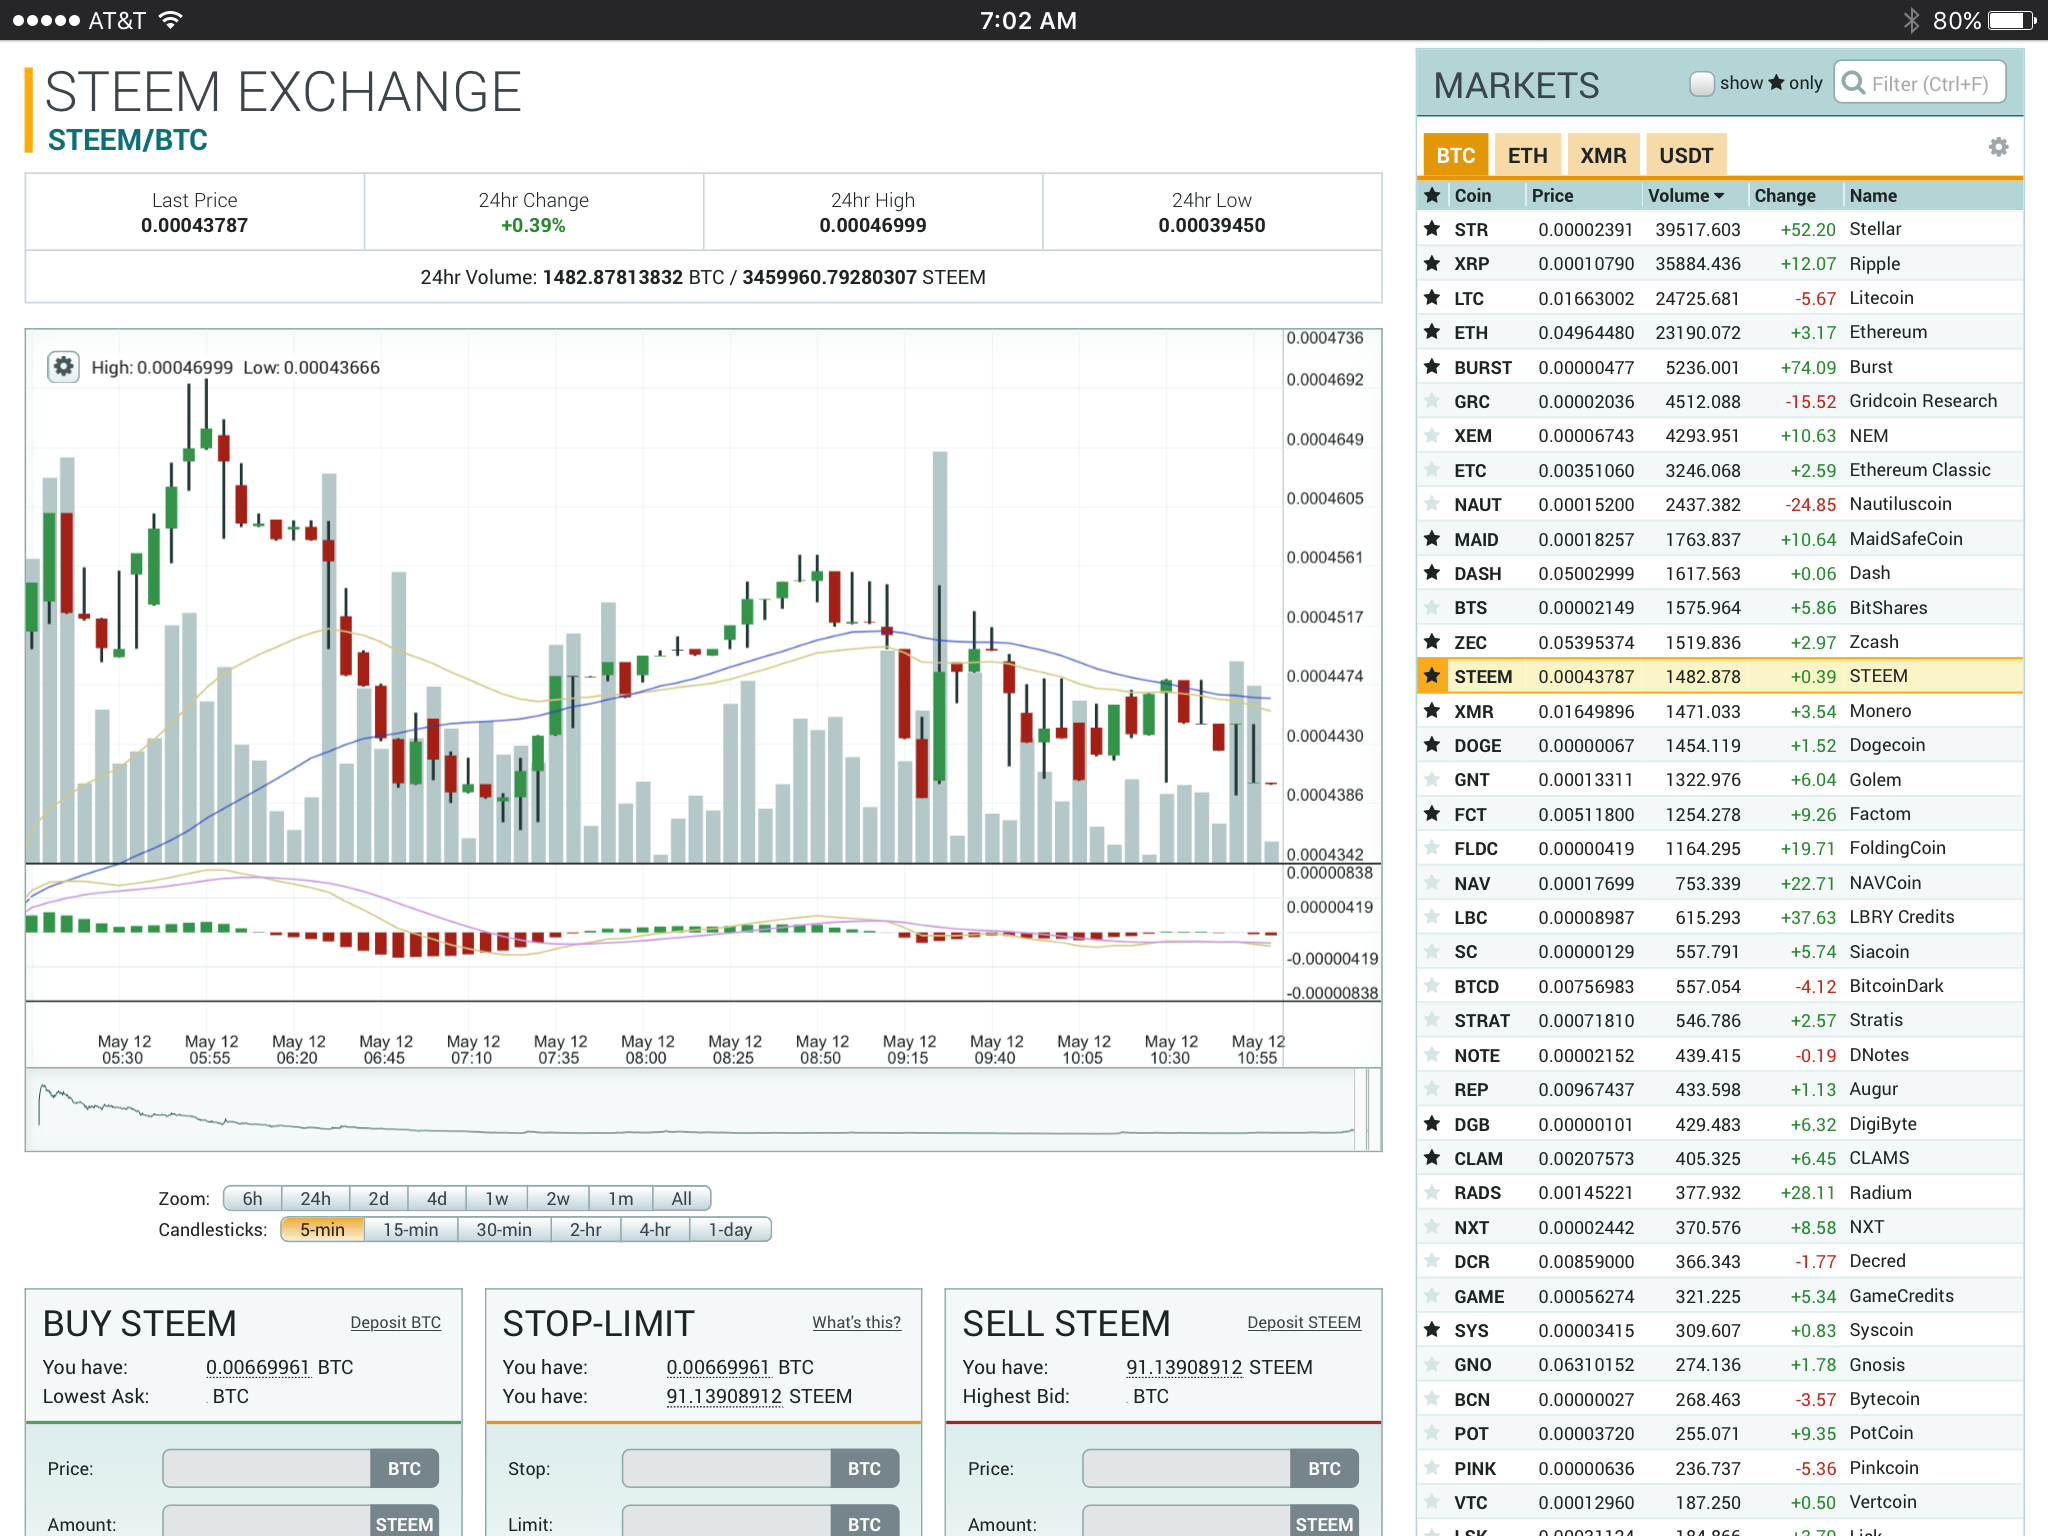Select 15-min candlesticks

(410, 1229)
